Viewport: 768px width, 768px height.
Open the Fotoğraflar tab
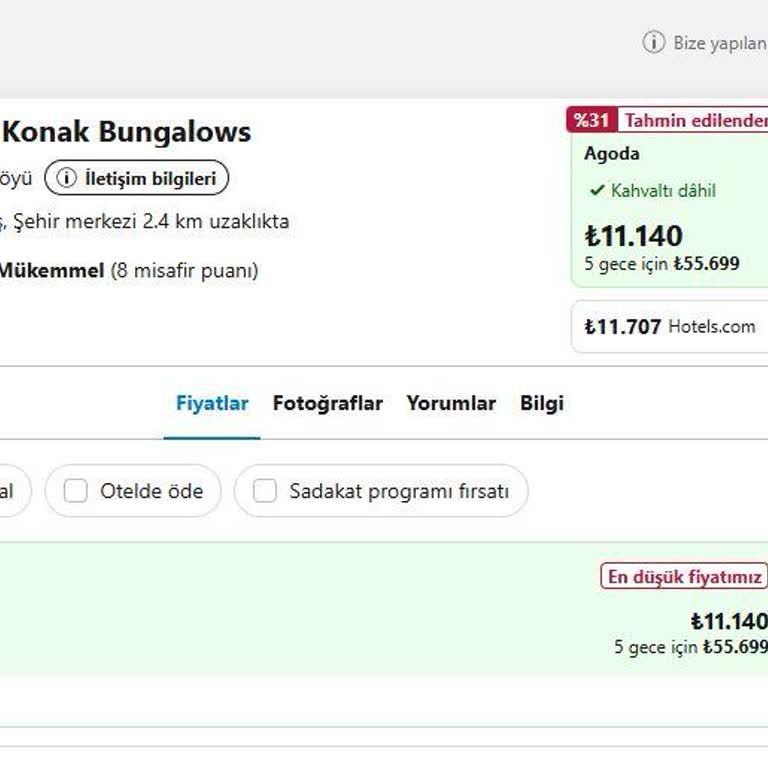(327, 403)
